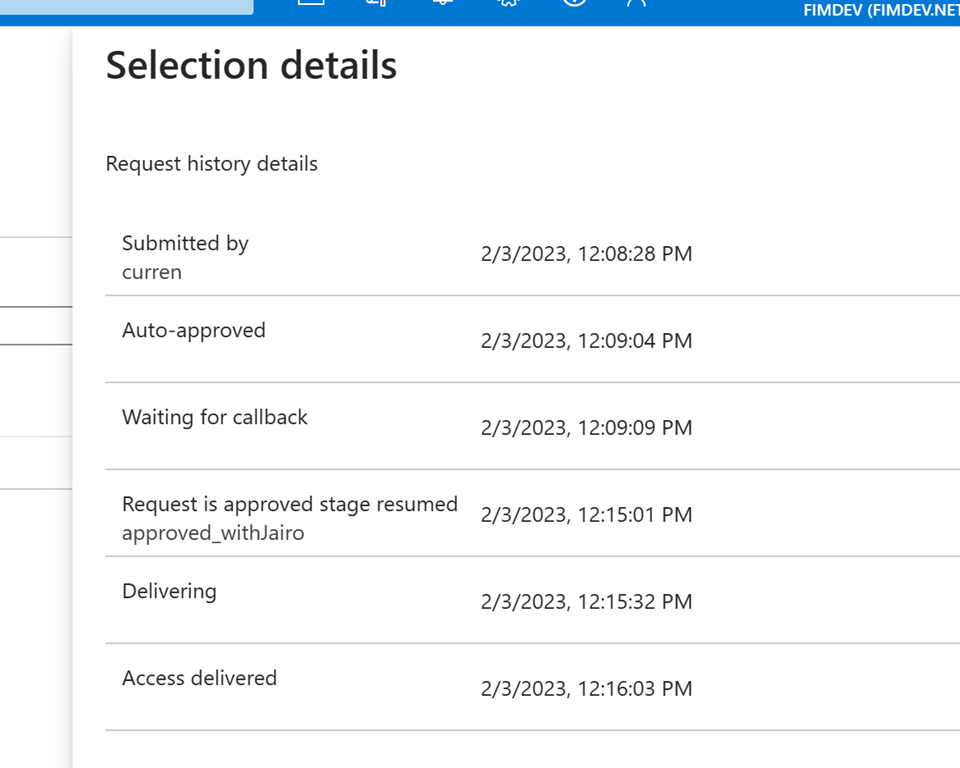Select the 'Delivering' history entry
The width and height of the screenshot is (960, 768).
point(169,591)
